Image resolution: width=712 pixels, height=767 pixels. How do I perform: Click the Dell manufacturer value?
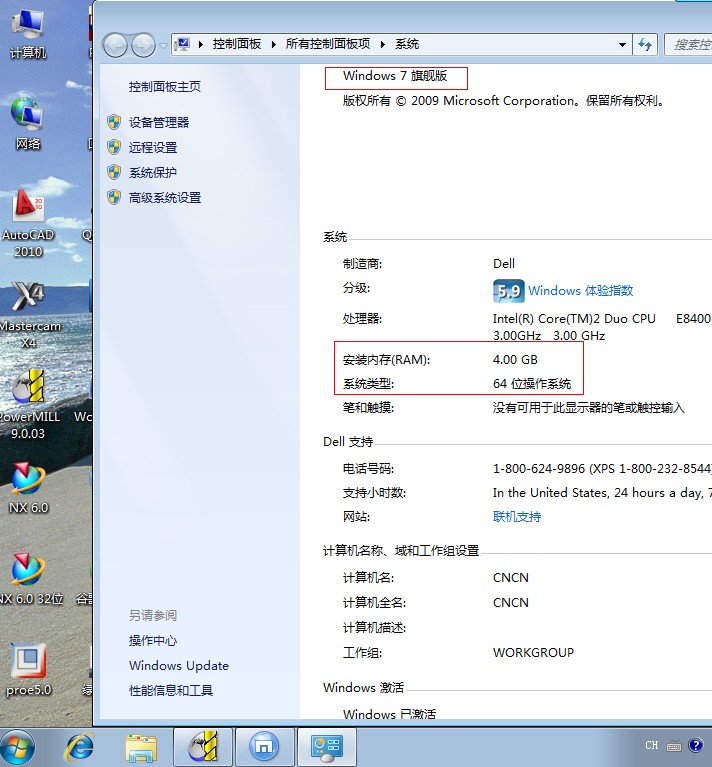pos(504,264)
